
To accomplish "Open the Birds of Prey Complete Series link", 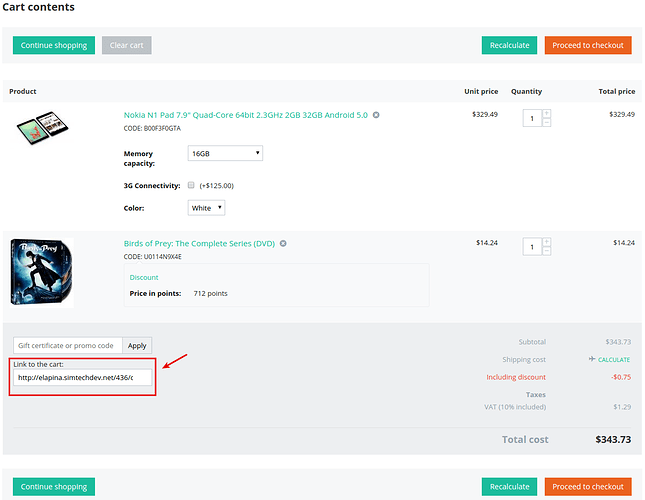I will [199, 243].
